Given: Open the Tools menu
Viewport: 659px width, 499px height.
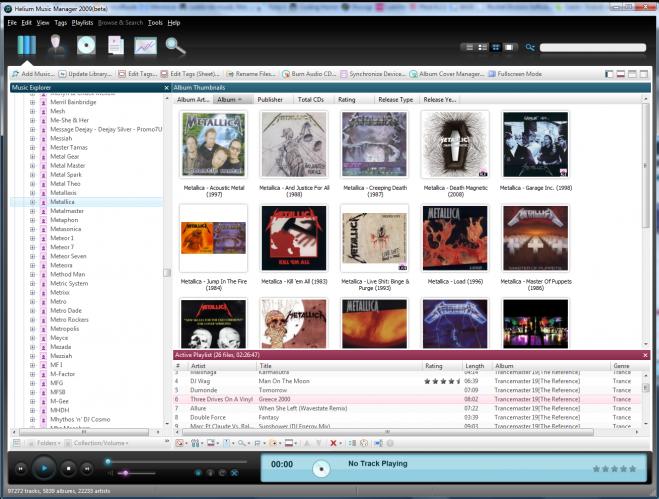Looking at the screenshot, I should pos(155,23).
